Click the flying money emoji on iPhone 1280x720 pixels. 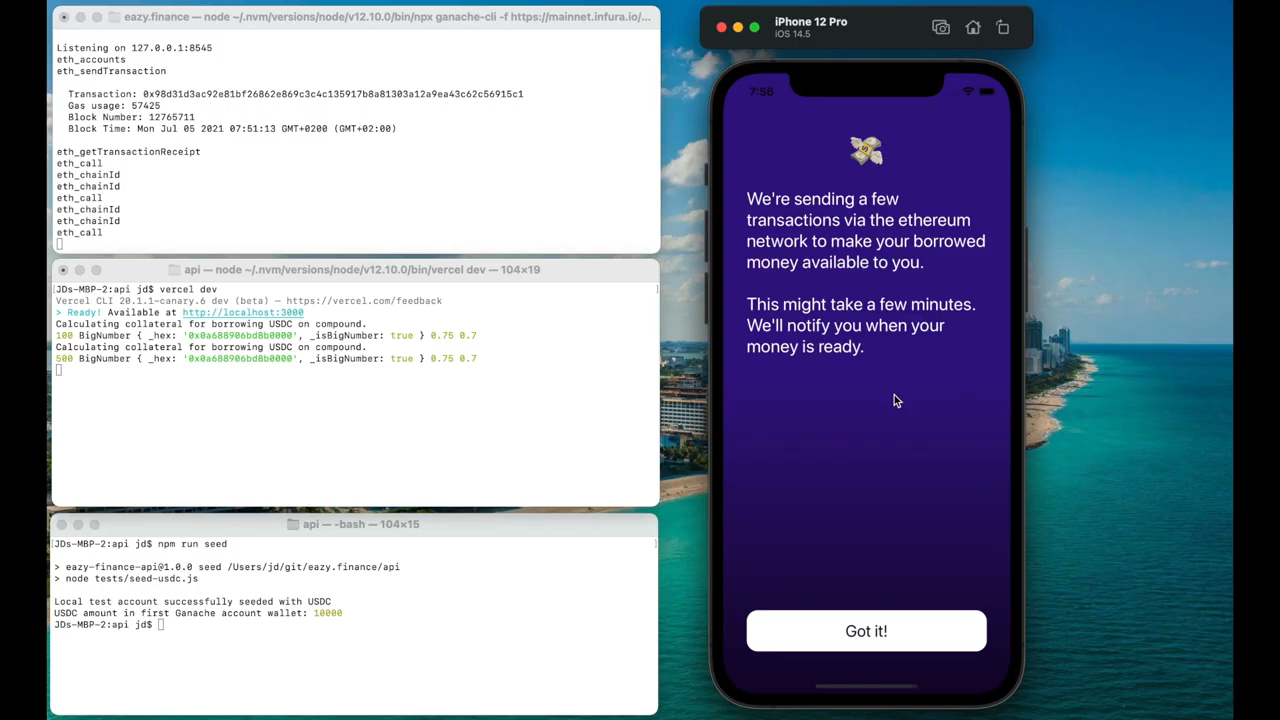point(866,151)
